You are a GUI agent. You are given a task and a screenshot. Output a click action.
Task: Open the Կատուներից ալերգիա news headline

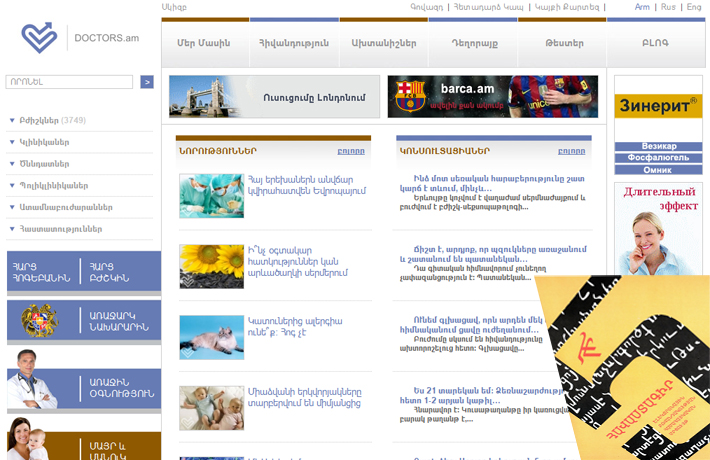pyautogui.click(x=295, y=327)
